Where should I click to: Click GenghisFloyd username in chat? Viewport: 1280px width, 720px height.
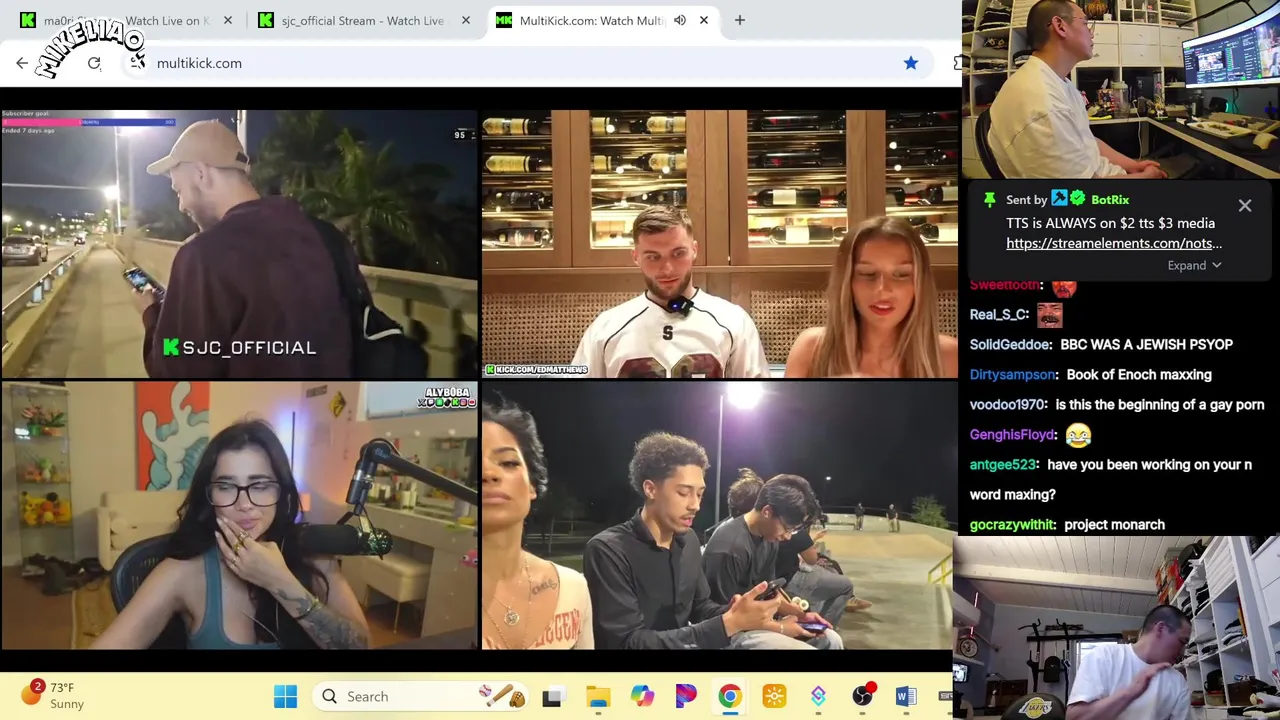(1012, 434)
